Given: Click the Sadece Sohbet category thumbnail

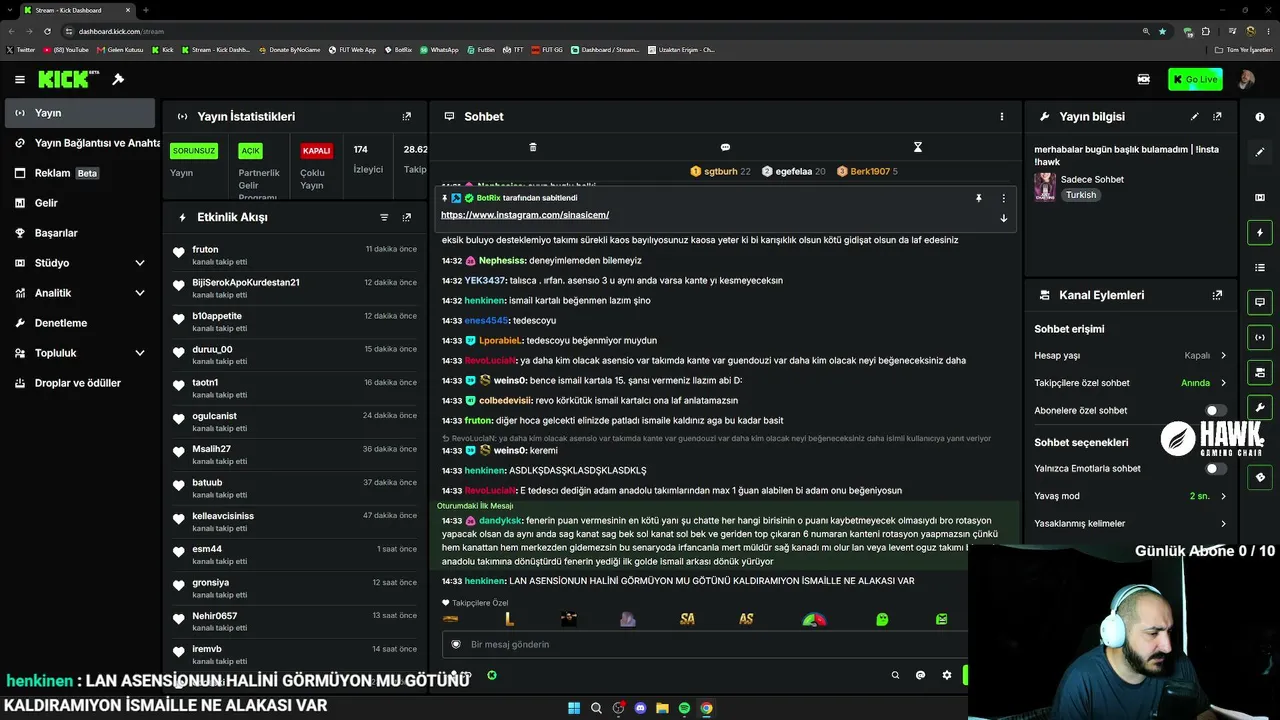Looking at the screenshot, I should click(1045, 187).
